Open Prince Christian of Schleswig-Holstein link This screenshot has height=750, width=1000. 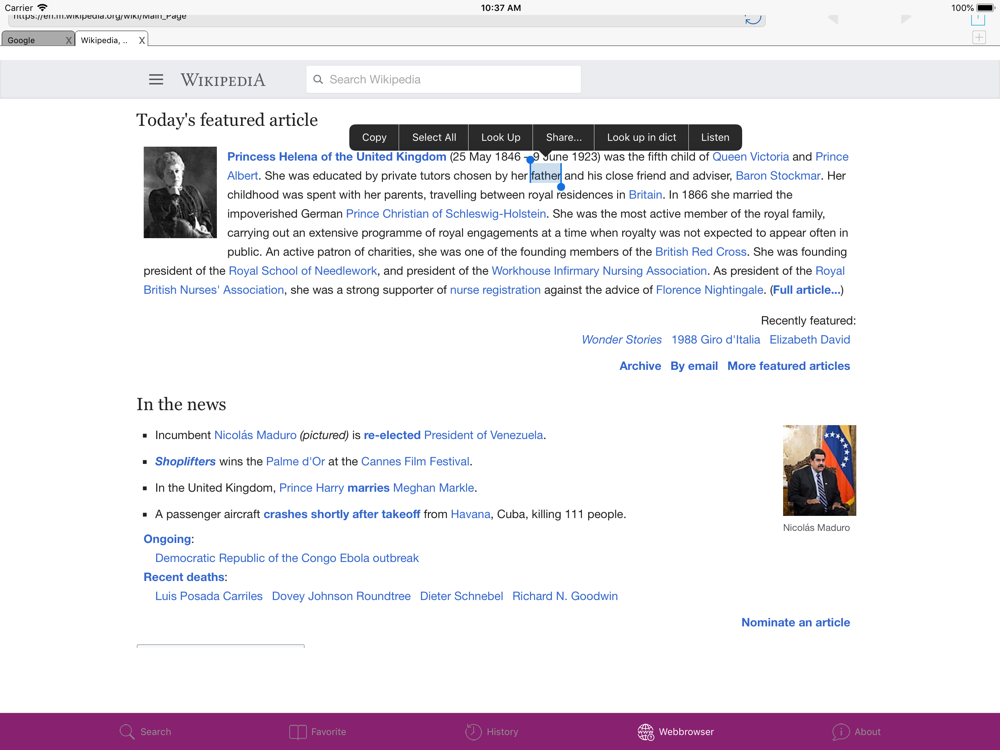click(x=446, y=214)
